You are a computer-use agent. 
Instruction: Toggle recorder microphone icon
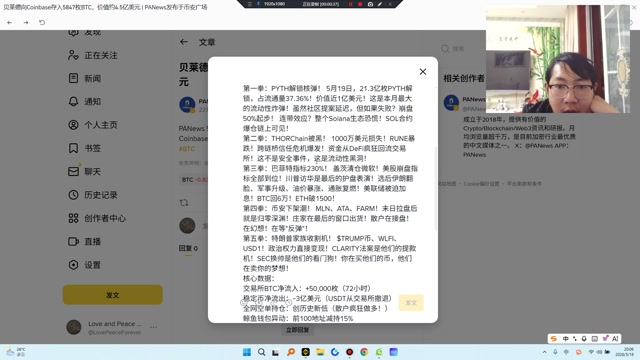pyautogui.click(x=258, y=4)
